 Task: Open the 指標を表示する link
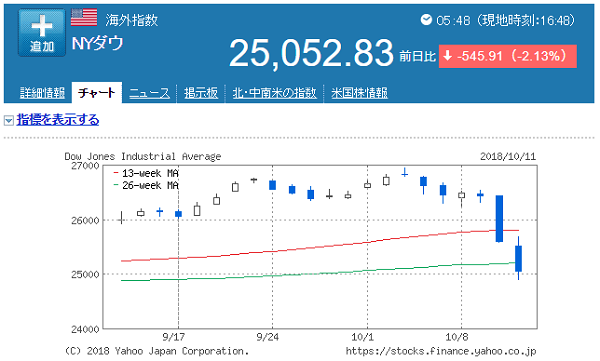[58, 120]
